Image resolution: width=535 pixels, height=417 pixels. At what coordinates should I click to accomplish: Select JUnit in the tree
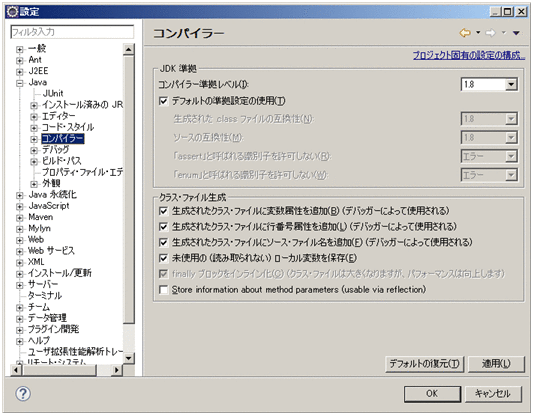53,94
